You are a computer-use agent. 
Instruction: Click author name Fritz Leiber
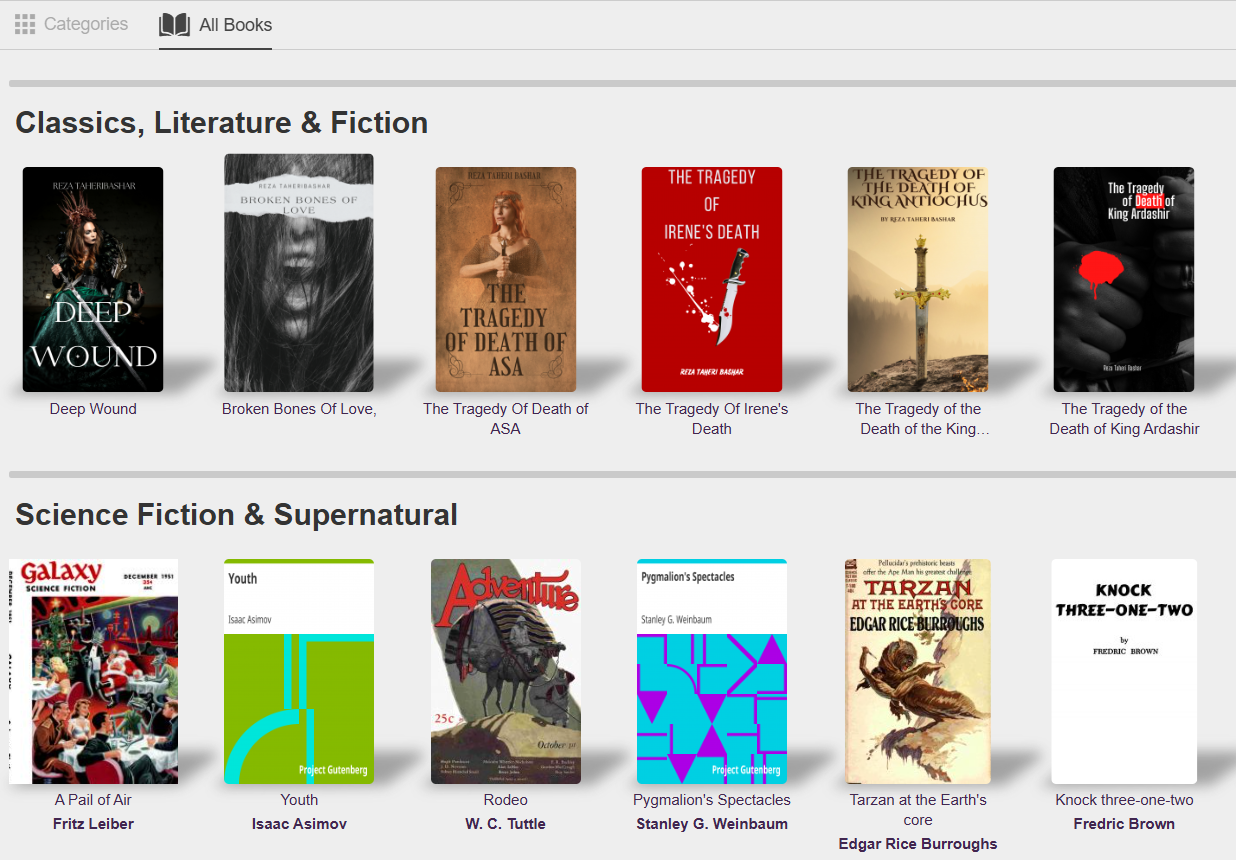[93, 824]
